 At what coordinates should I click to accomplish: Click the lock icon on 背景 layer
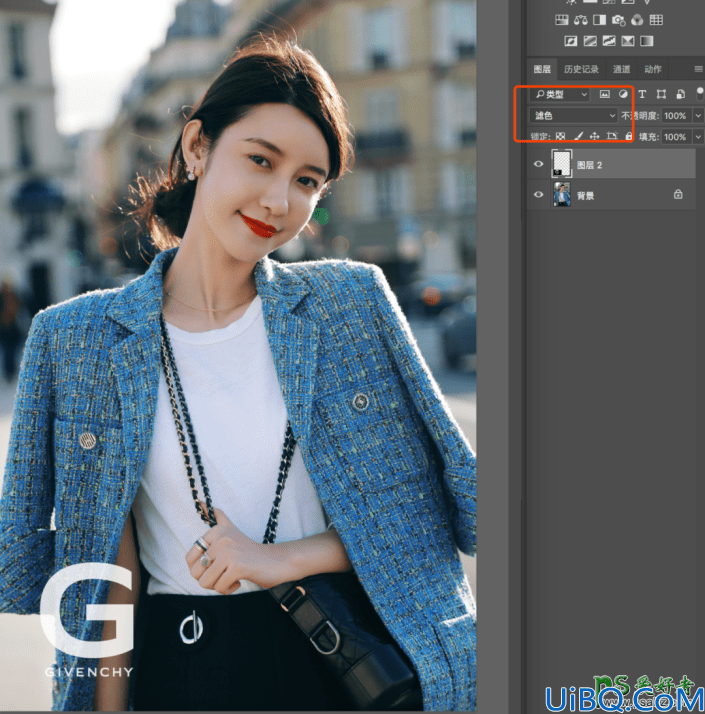678,194
